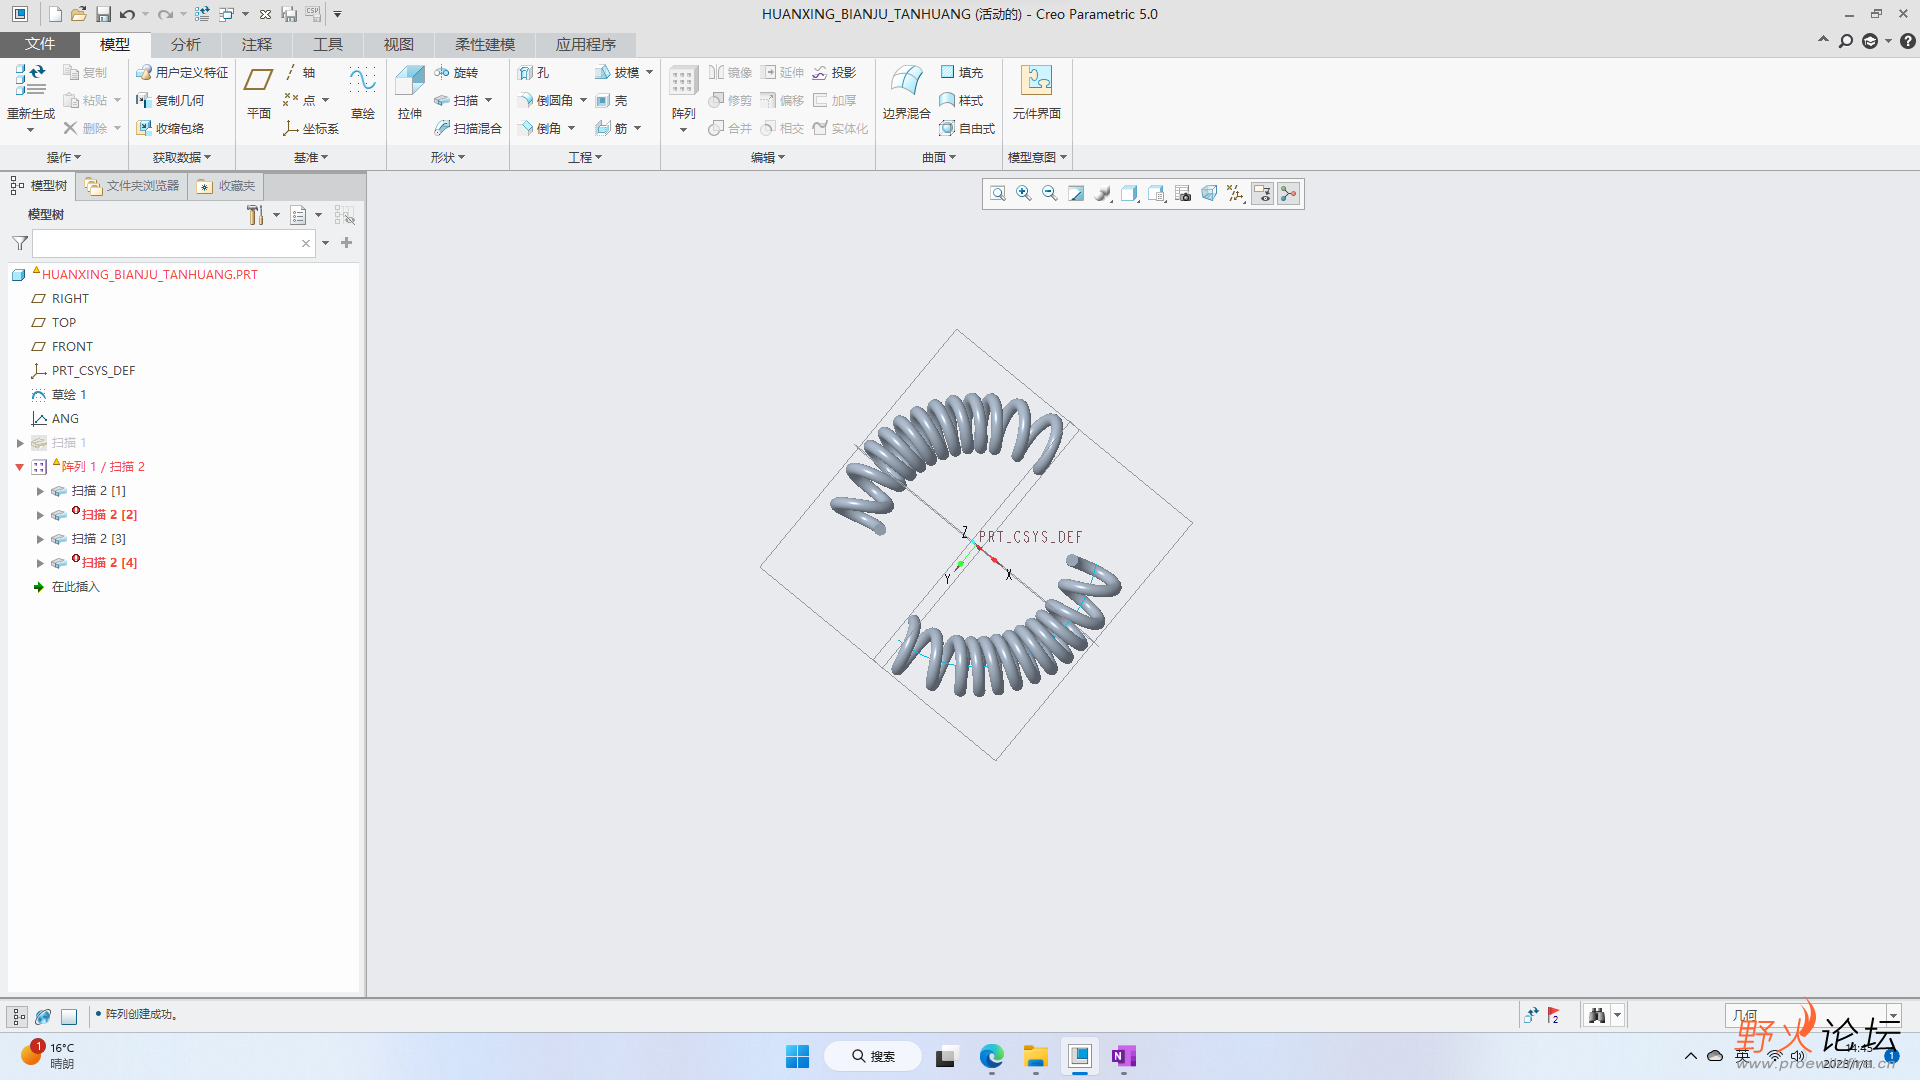Toggle Annotation Display in graphics toolbar
Viewport: 1920px width, 1080px height.
click(x=1262, y=193)
